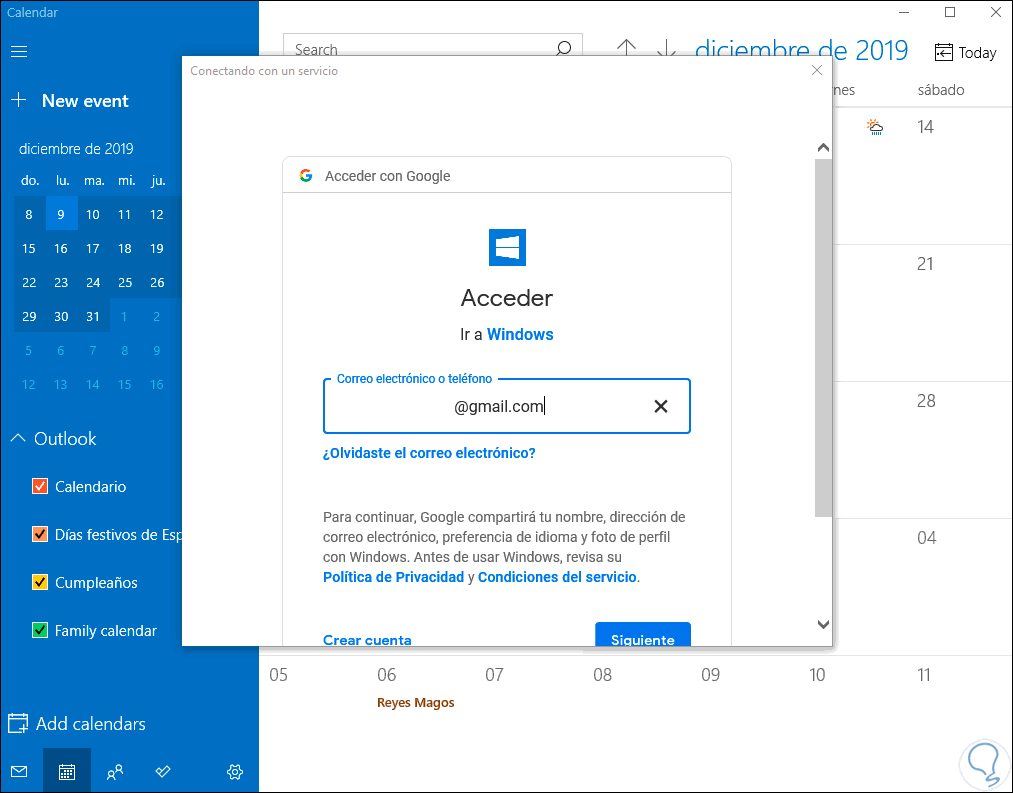Click the Today calendar icon
This screenshot has height=793, width=1013.
[x=943, y=52]
